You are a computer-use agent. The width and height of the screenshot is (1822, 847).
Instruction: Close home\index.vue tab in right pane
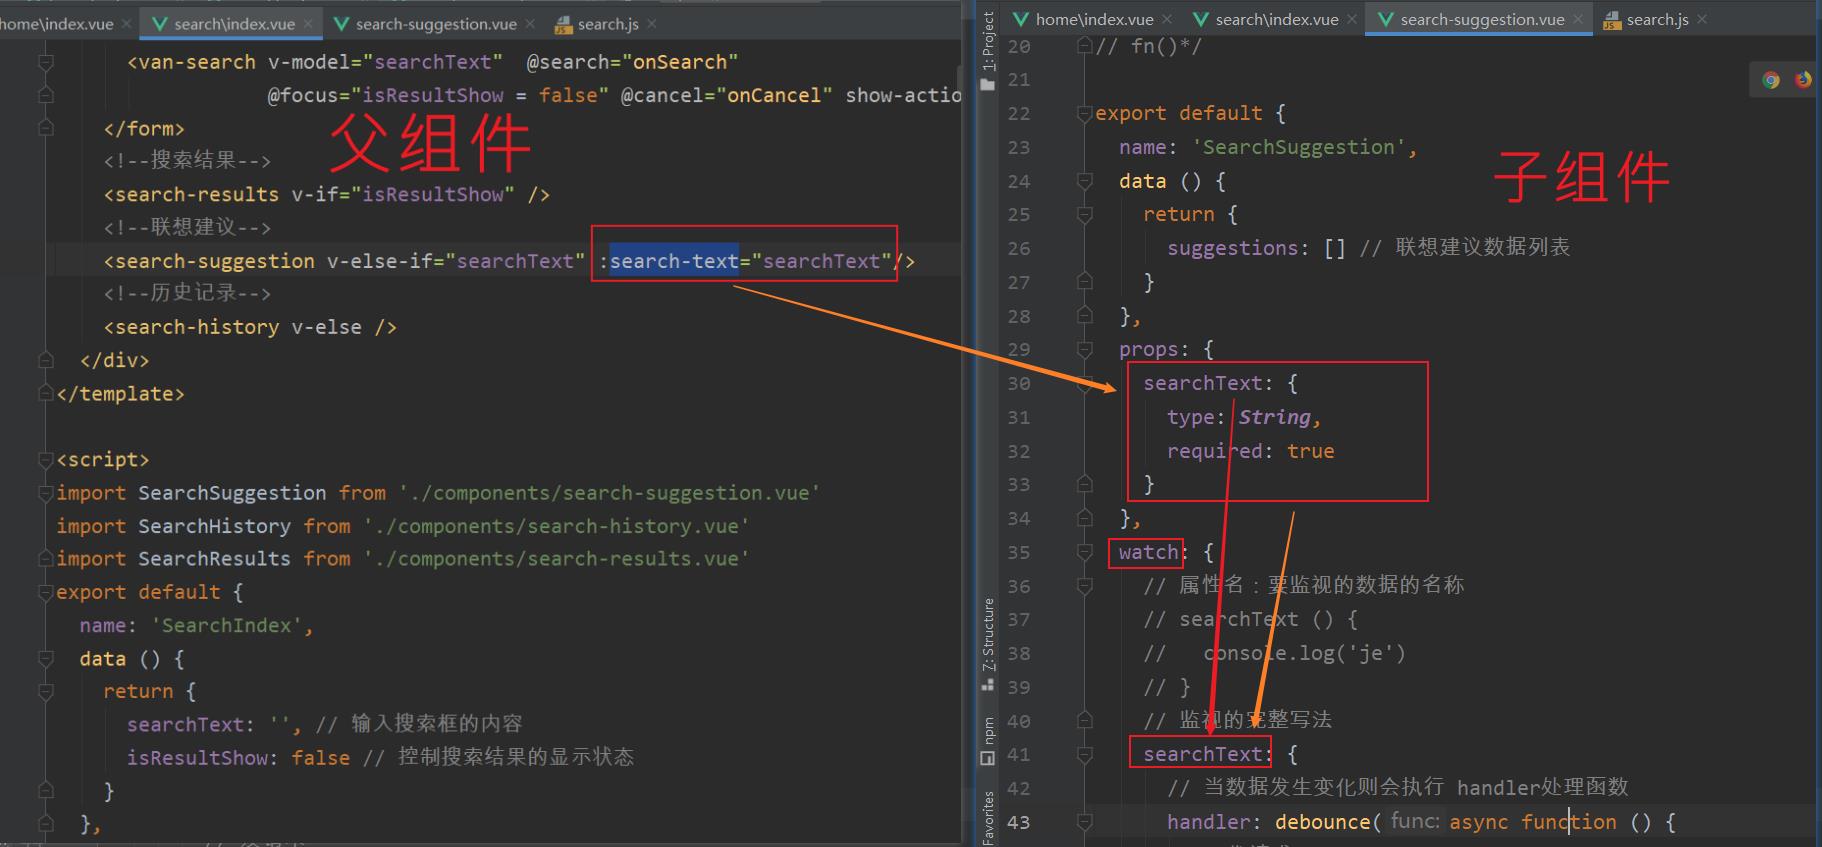(x=1168, y=19)
